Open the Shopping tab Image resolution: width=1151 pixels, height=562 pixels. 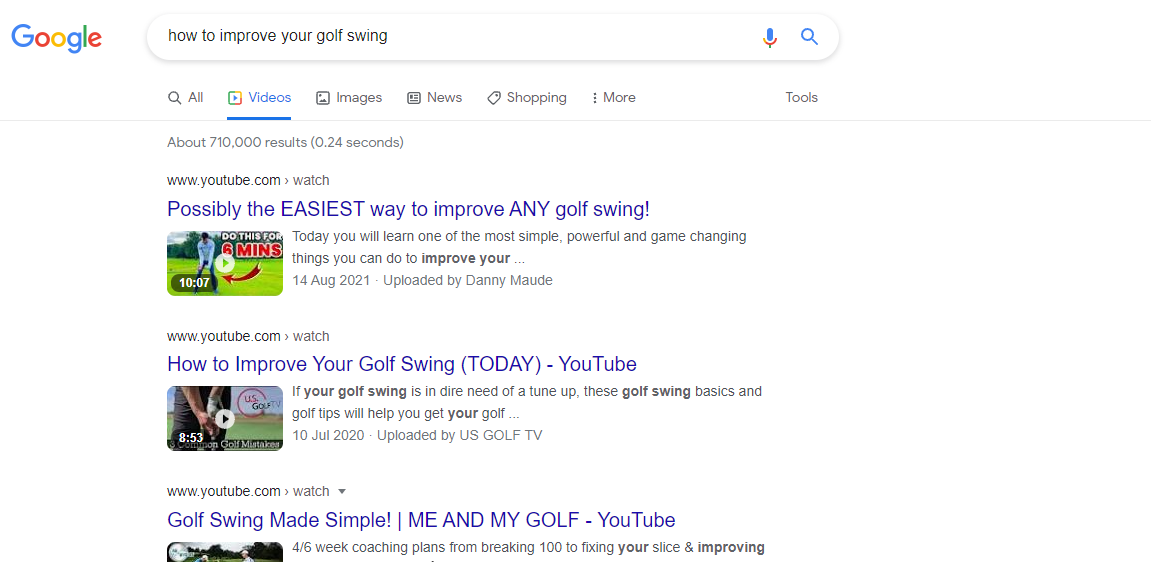(527, 98)
